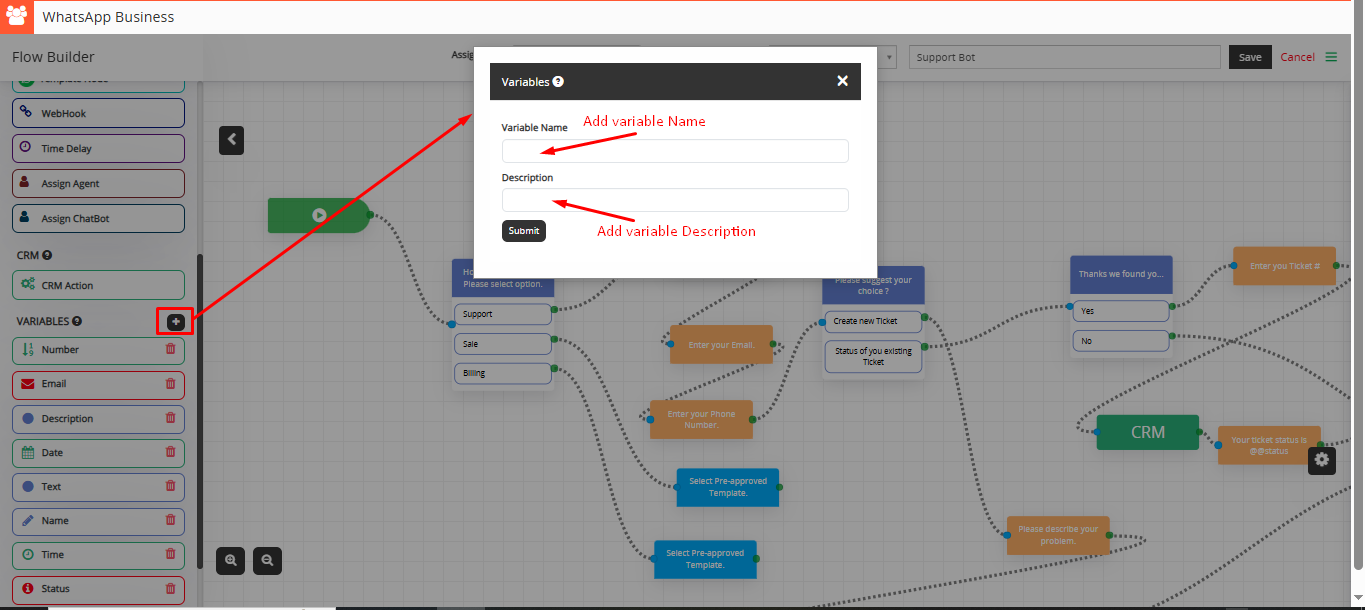Select the Your ticket status node
The width and height of the screenshot is (1365, 610).
click(x=1269, y=445)
